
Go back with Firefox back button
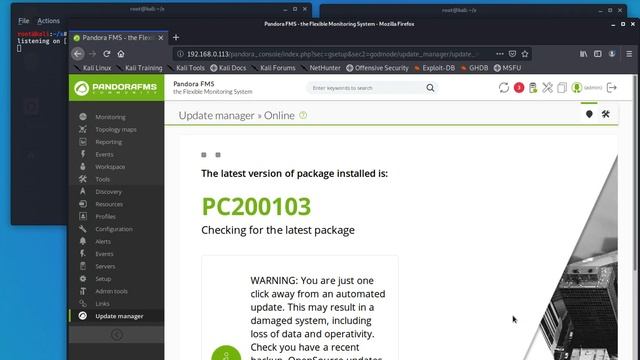coord(78,54)
